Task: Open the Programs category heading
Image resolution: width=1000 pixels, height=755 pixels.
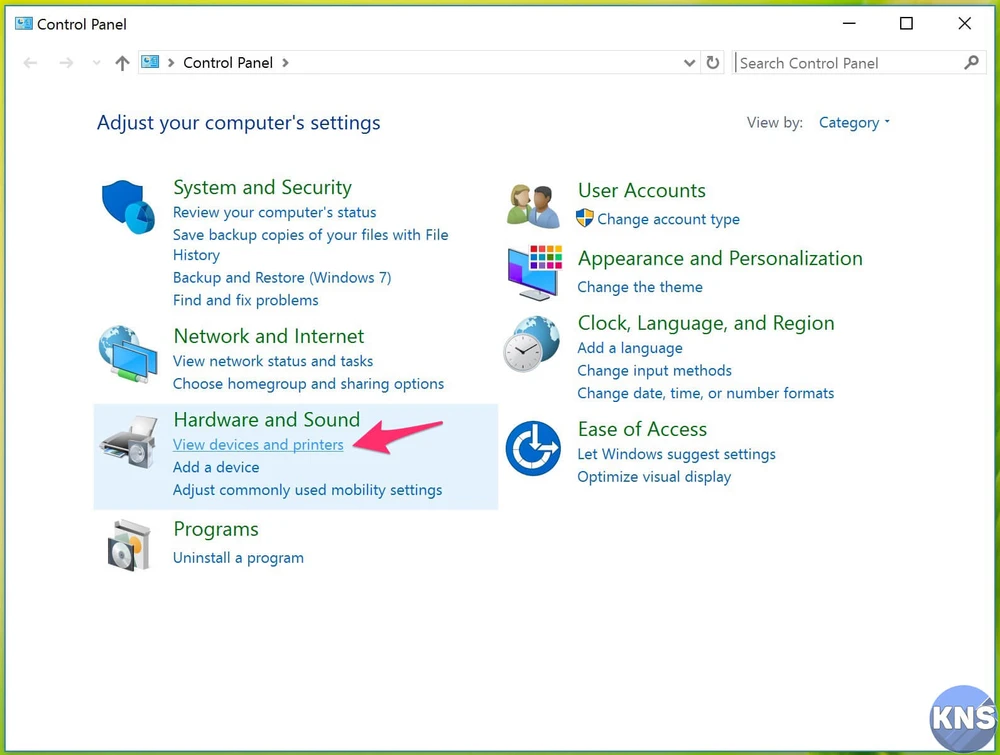Action: pos(216,529)
